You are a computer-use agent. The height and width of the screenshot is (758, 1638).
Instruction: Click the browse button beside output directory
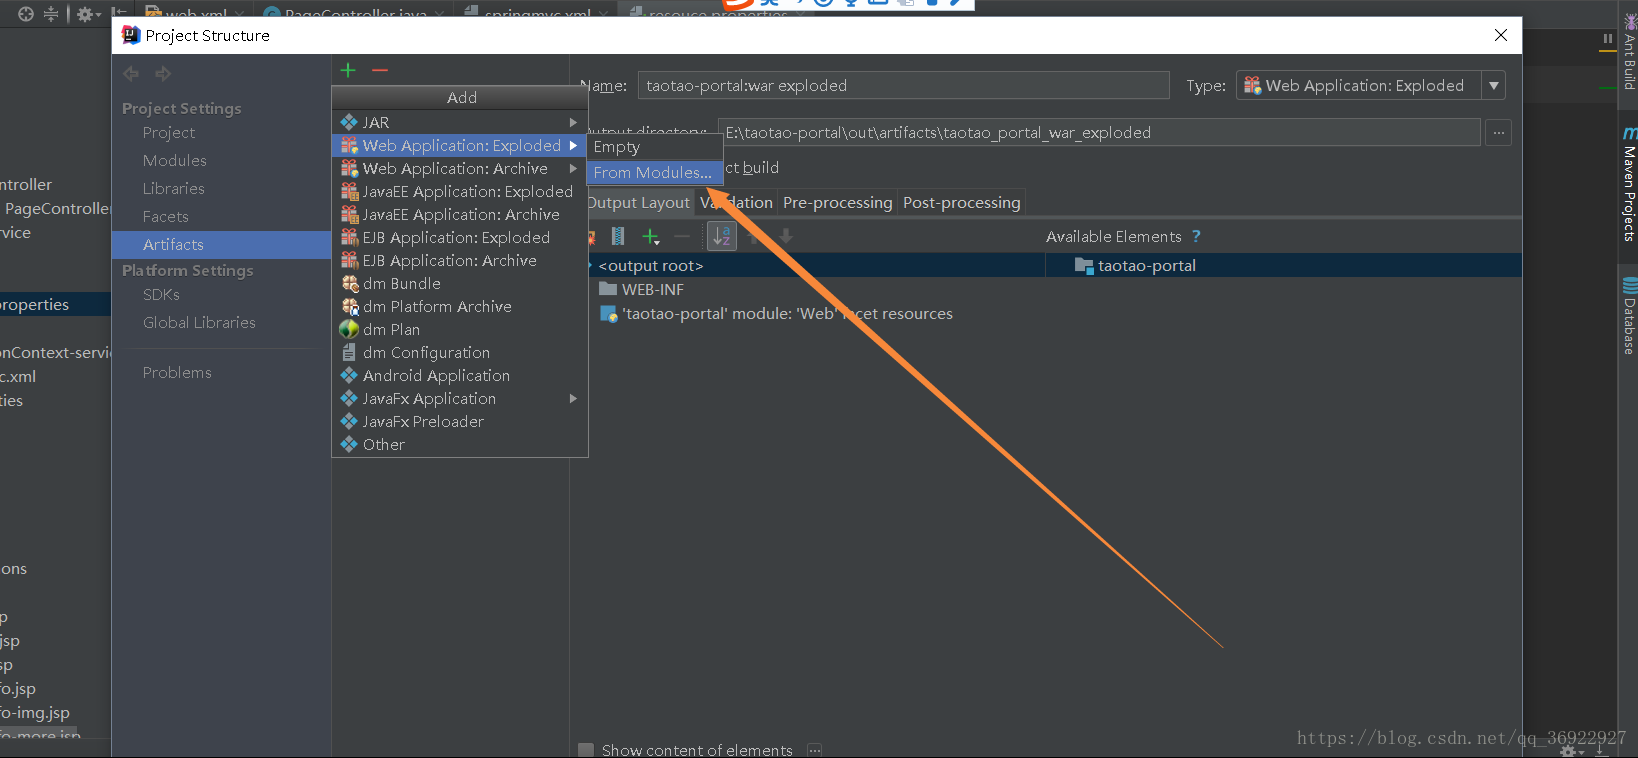coord(1498,132)
